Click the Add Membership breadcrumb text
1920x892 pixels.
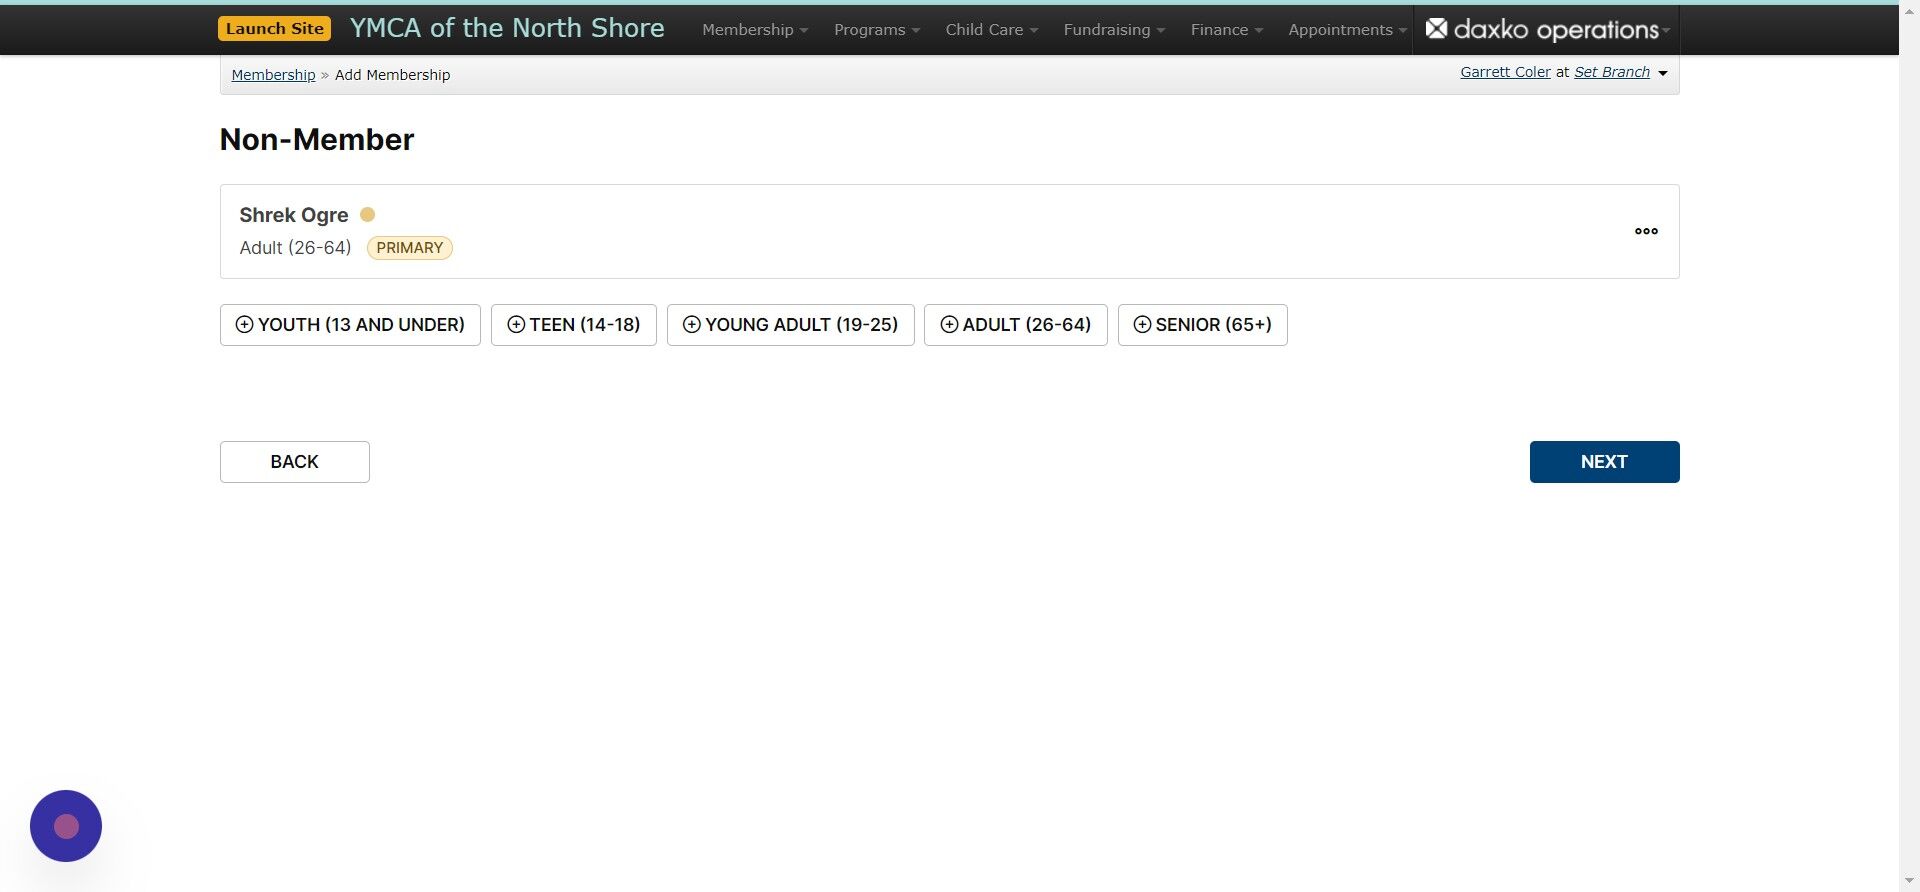(x=392, y=75)
